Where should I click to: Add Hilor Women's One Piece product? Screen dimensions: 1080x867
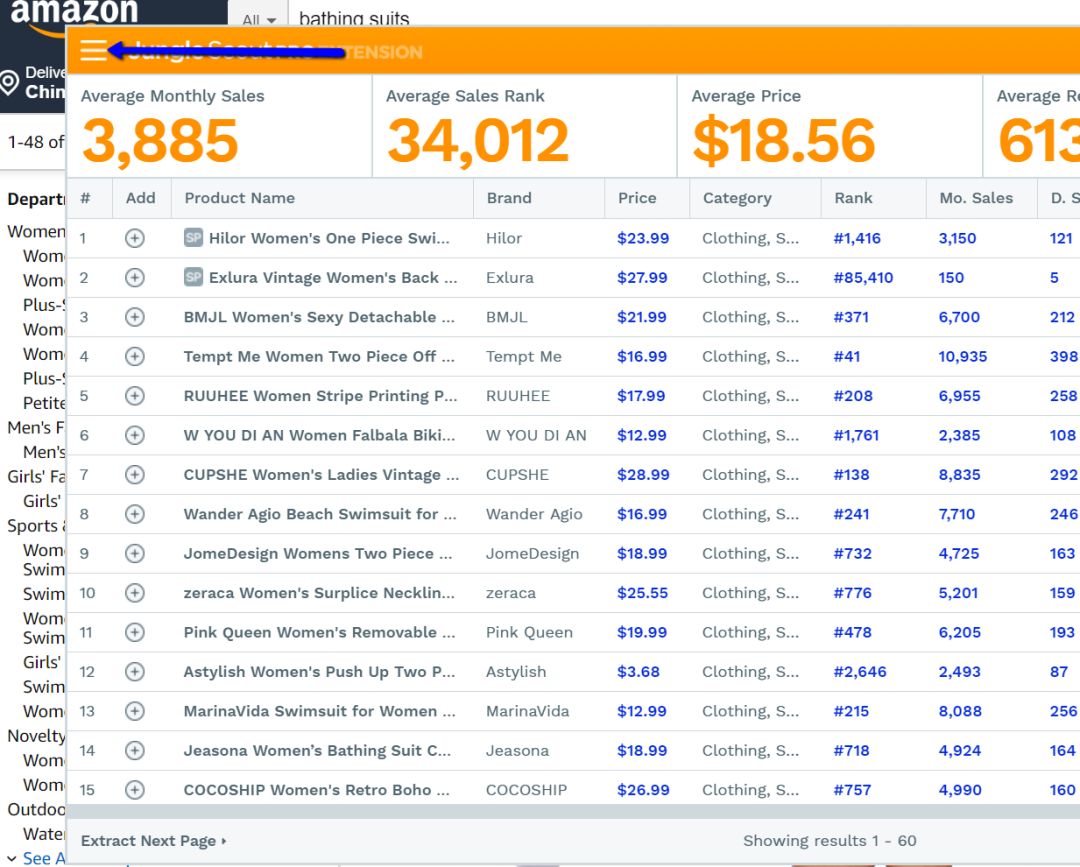pyautogui.click(x=135, y=238)
